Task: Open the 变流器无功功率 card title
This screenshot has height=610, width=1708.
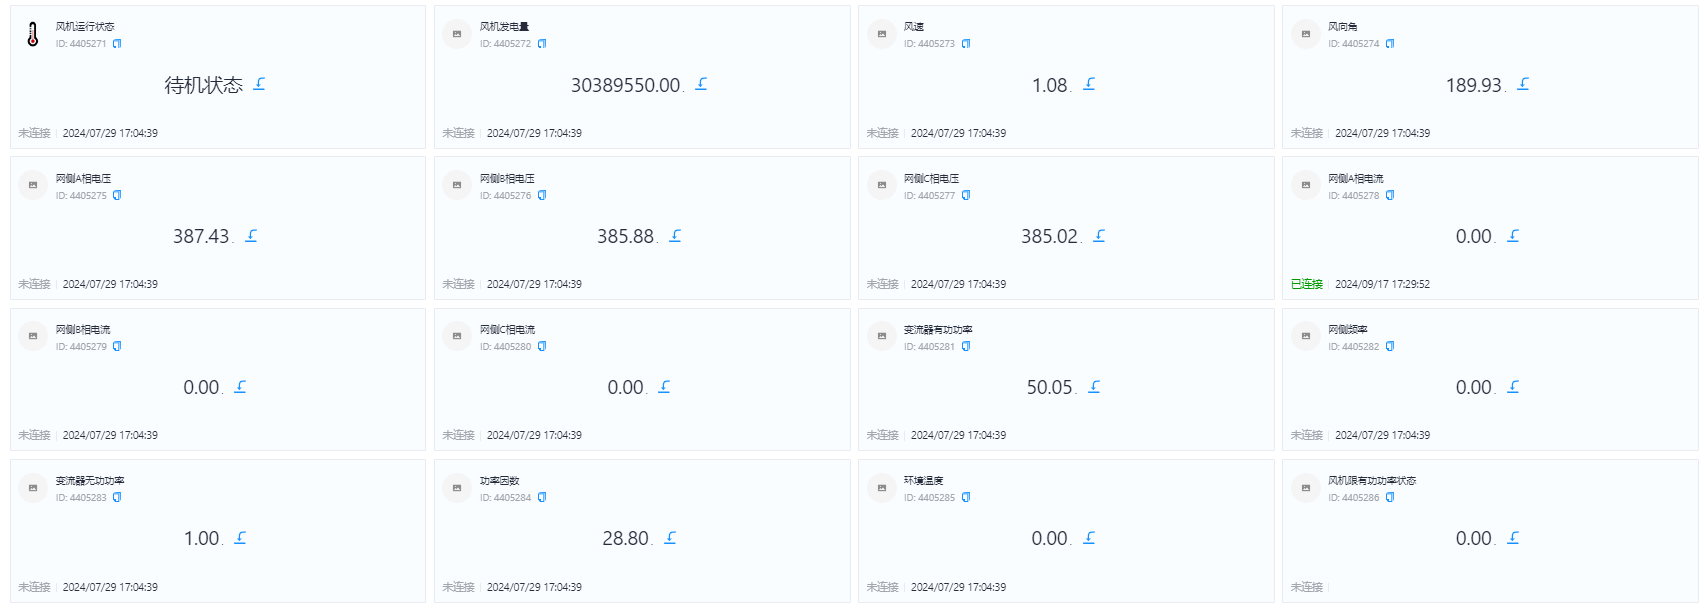Action: click(90, 481)
